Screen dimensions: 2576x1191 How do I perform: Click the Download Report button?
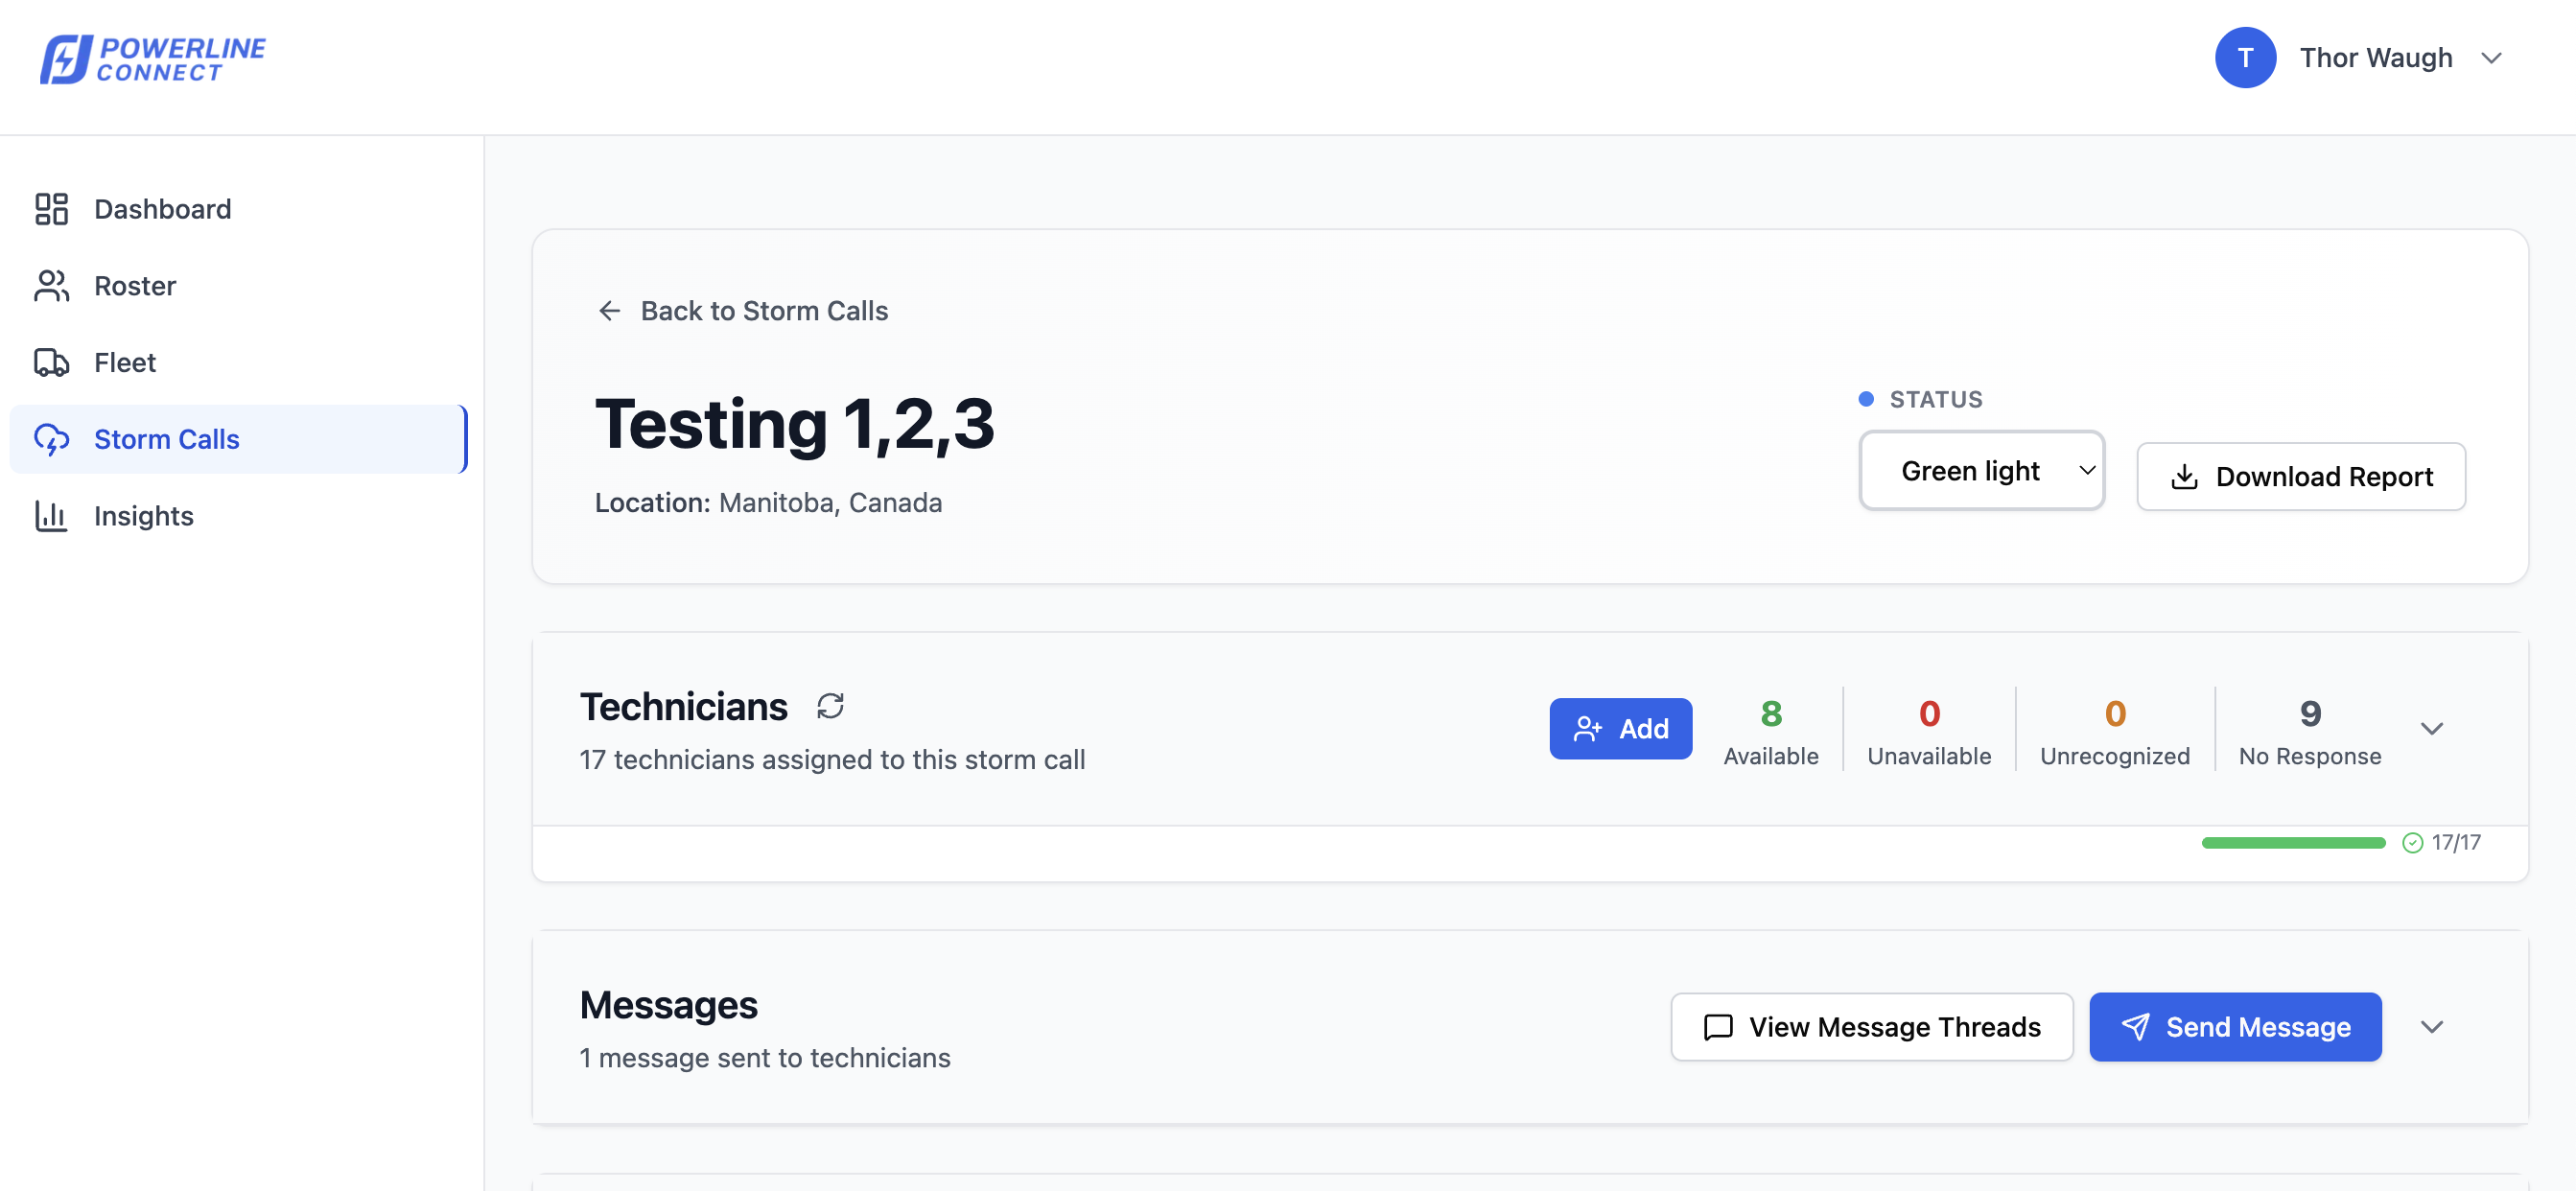[x=2301, y=477]
